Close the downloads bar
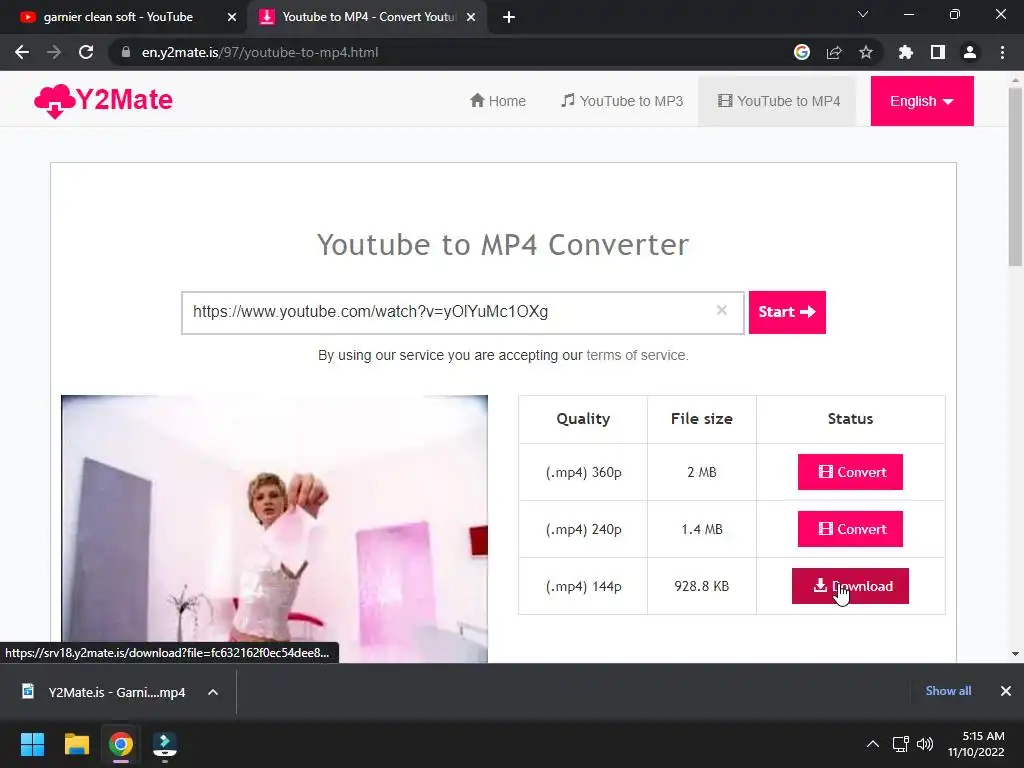Screen dimensions: 1024x768 pos(1006,691)
